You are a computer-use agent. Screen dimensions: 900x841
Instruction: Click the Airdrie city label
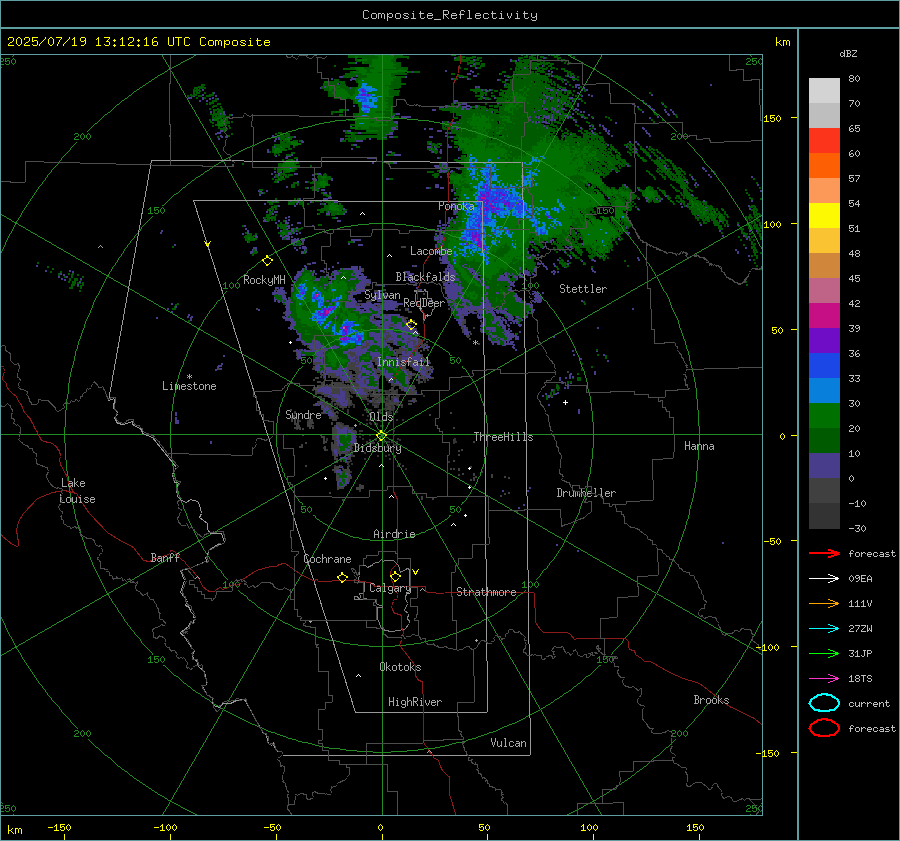(x=394, y=534)
